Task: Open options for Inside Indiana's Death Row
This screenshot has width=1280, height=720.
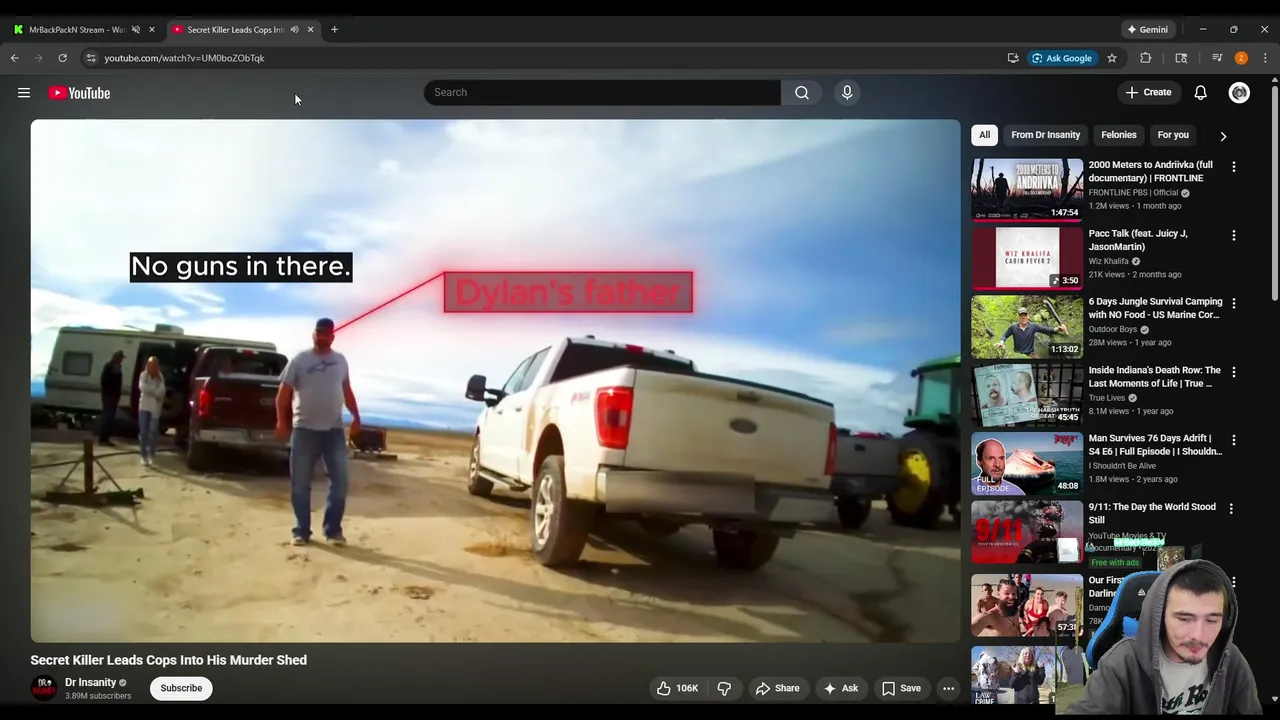Action: [1233, 372]
